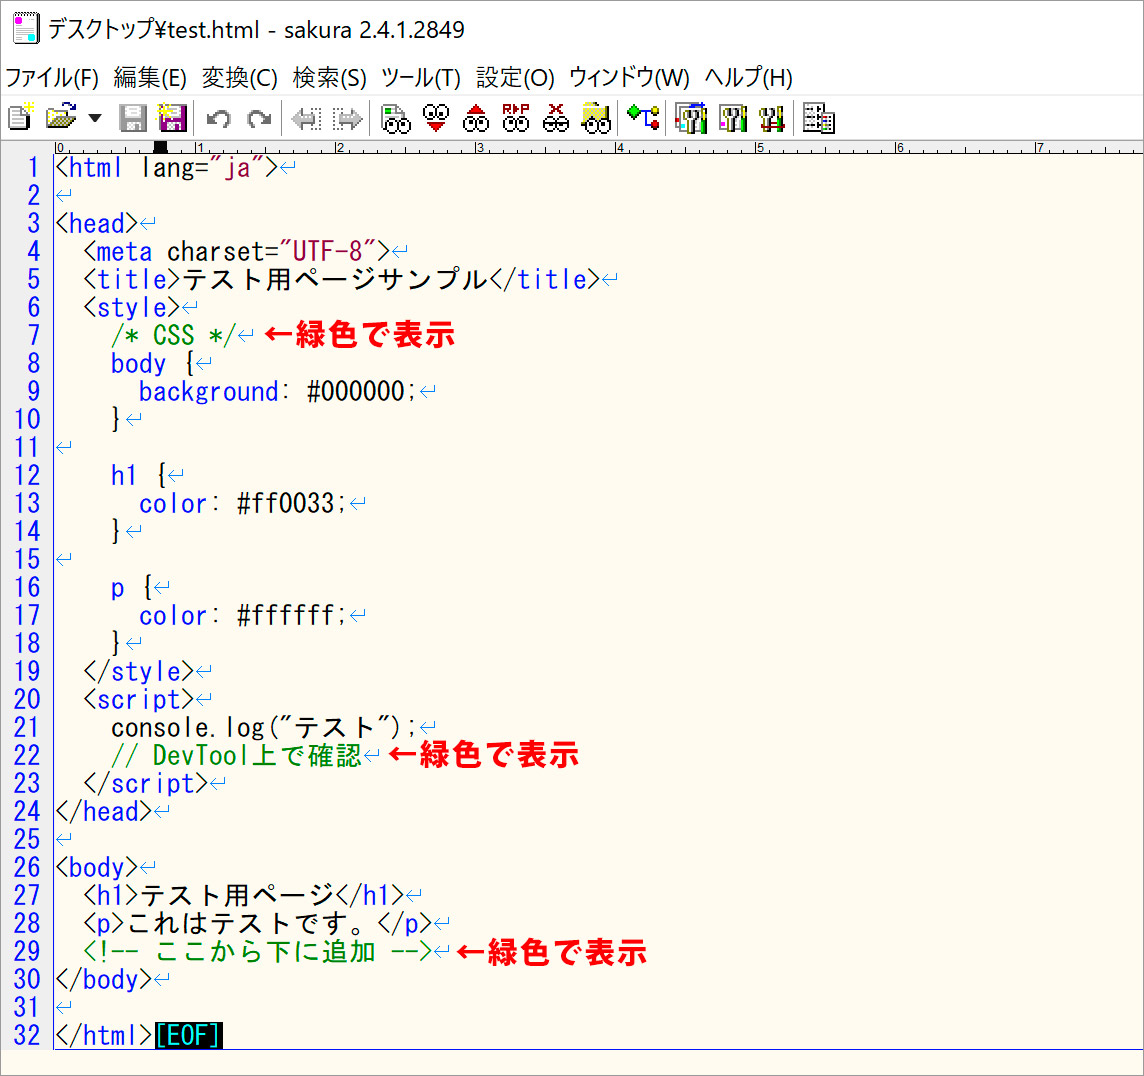Click line number 22 in the gutter
This screenshot has height=1076, width=1144.
[x=27, y=756]
